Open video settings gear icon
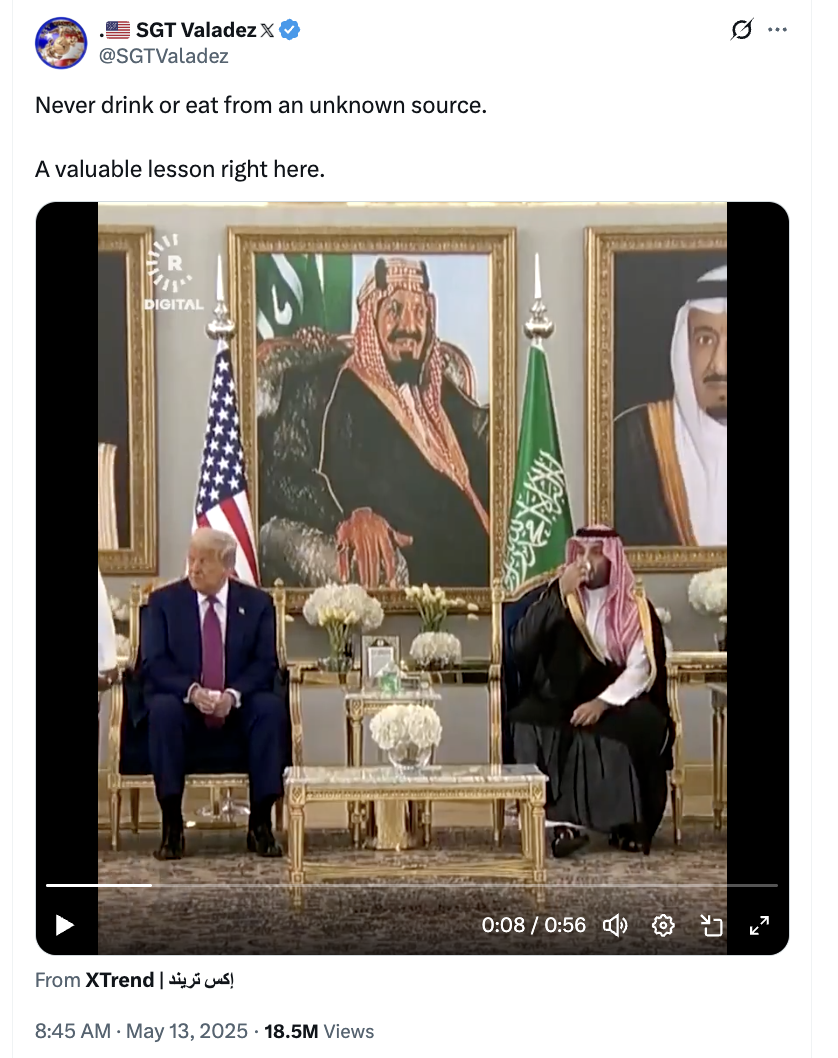Screen dimensions: 838x1058 [663, 925]
